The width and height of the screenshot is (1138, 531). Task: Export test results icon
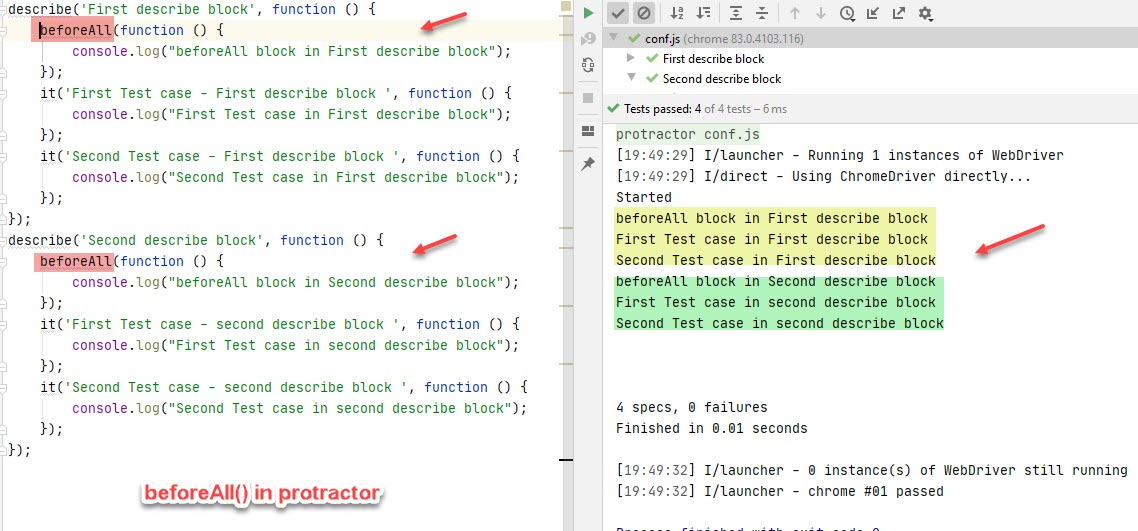coord(898,13)
